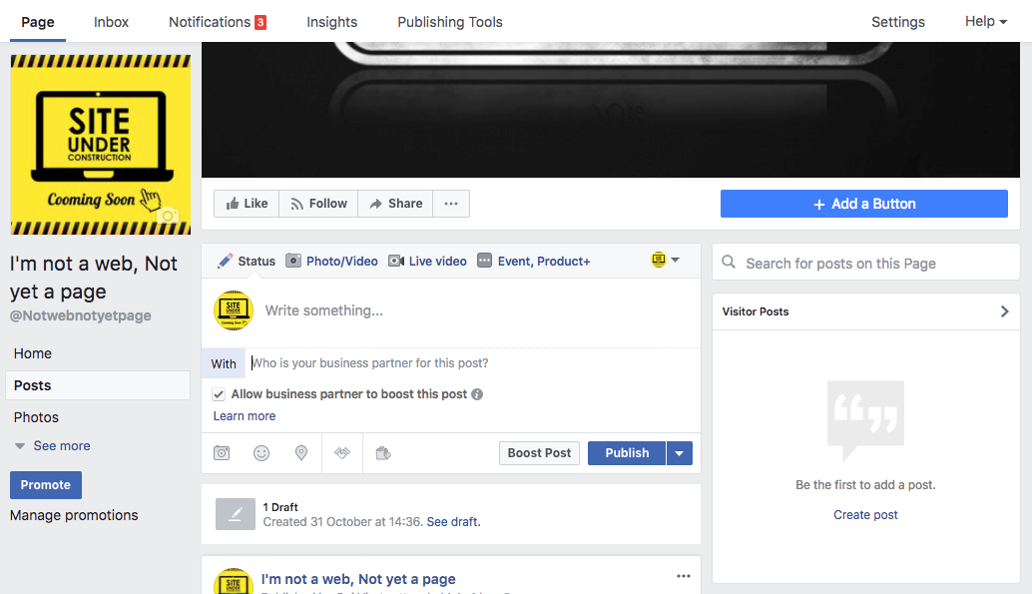Open the Publishing Tools tab
1032x594 pixels.
(450, 22)
